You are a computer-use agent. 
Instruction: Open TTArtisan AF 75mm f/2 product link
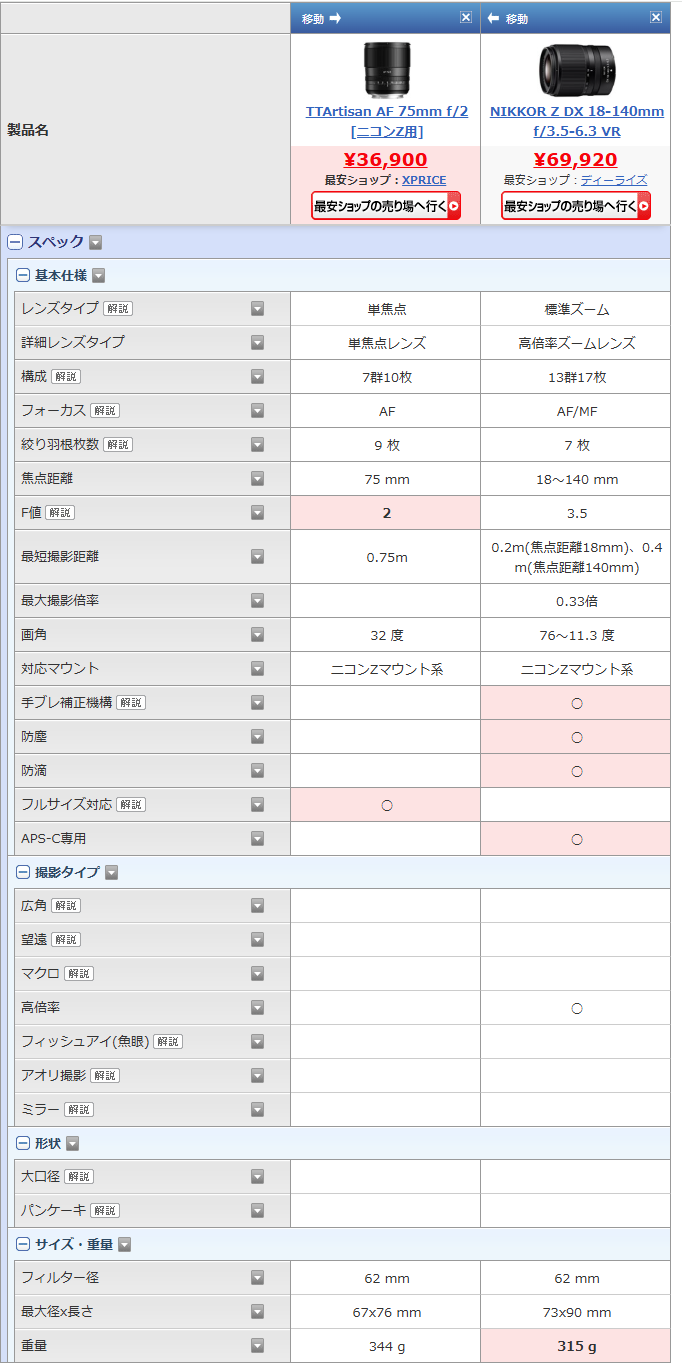(386, 121)
